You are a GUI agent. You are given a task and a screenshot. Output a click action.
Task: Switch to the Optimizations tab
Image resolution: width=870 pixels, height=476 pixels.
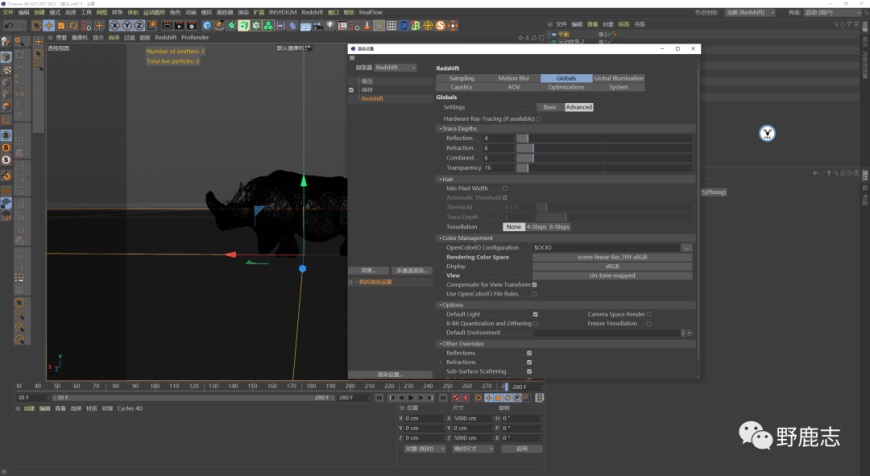pos(566,87)
